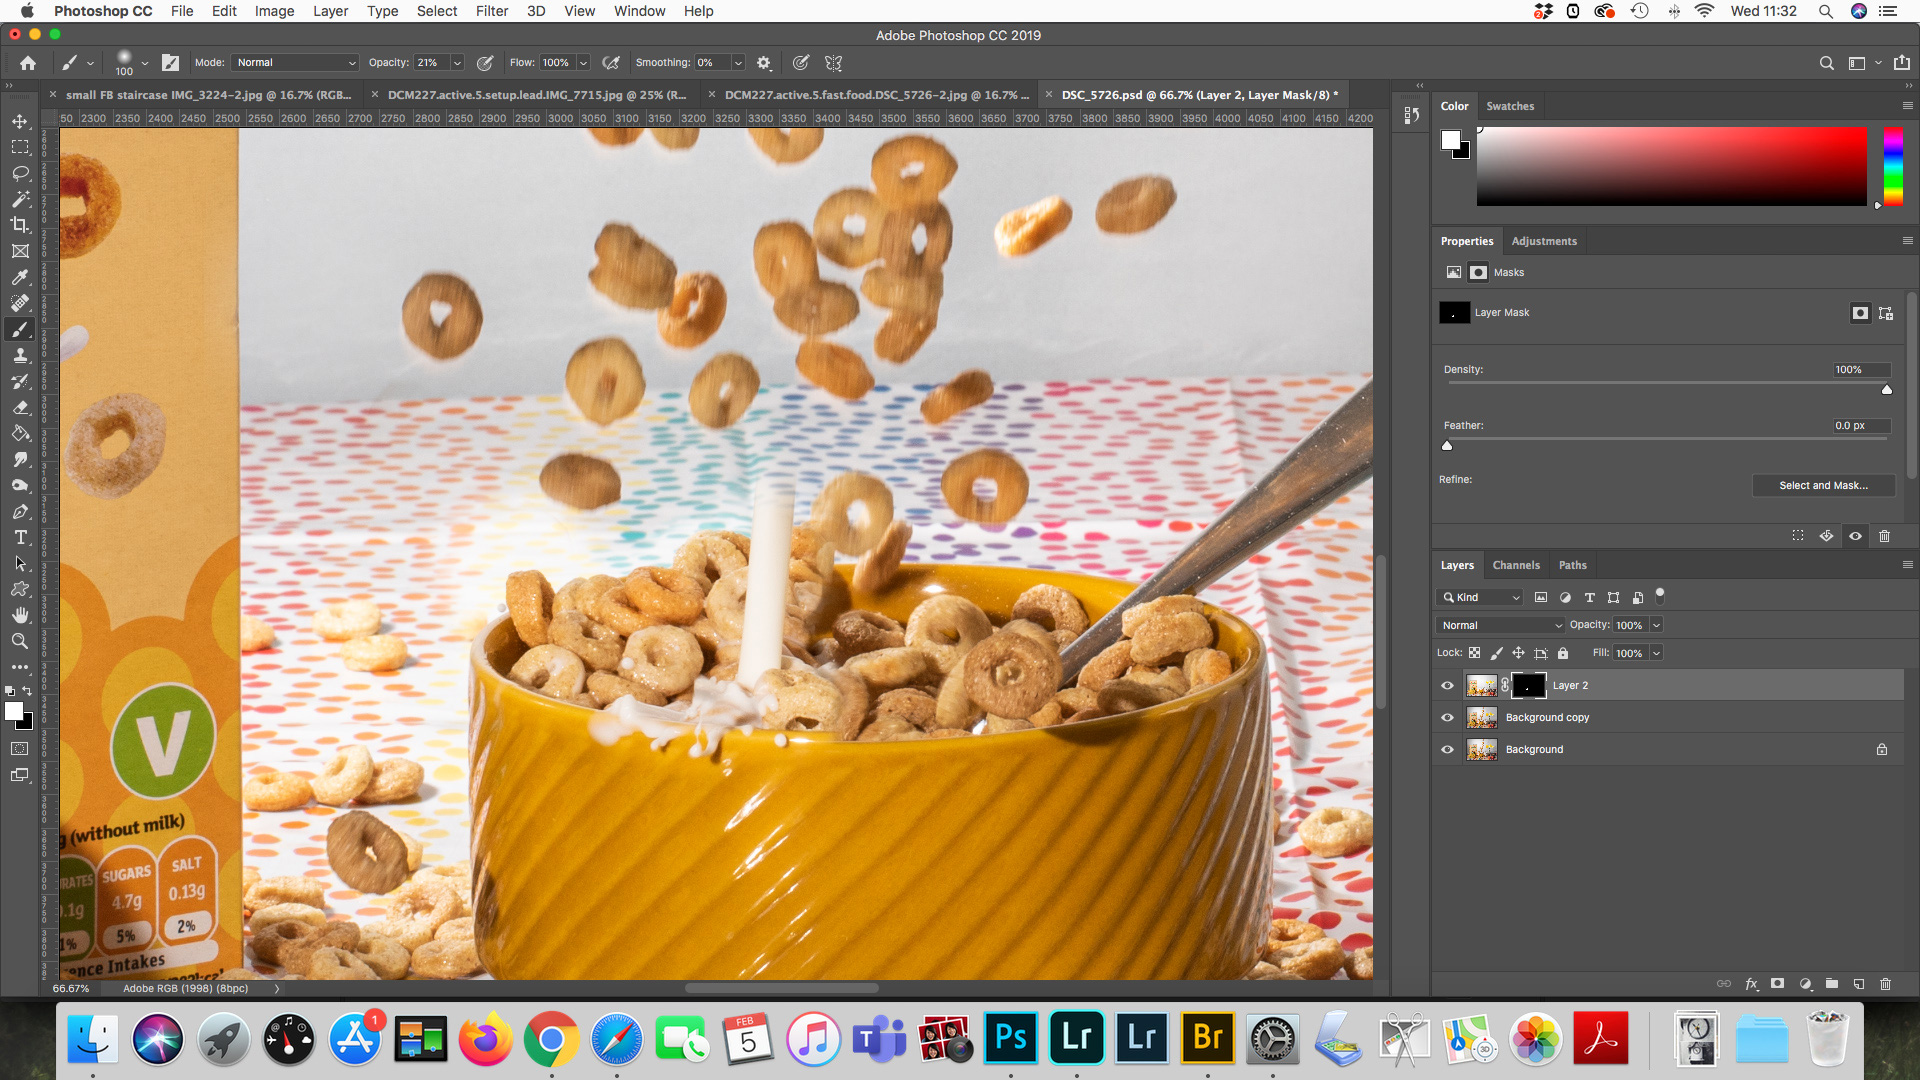Open the layer blend mode dropdown
Viewport: 1920px width, 1080px height.
tap(1500, 625)
